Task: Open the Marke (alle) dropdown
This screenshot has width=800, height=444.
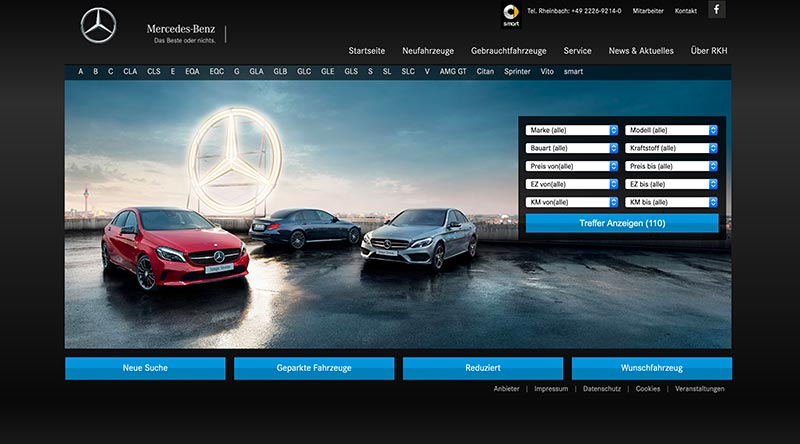Action: point(572,130)
